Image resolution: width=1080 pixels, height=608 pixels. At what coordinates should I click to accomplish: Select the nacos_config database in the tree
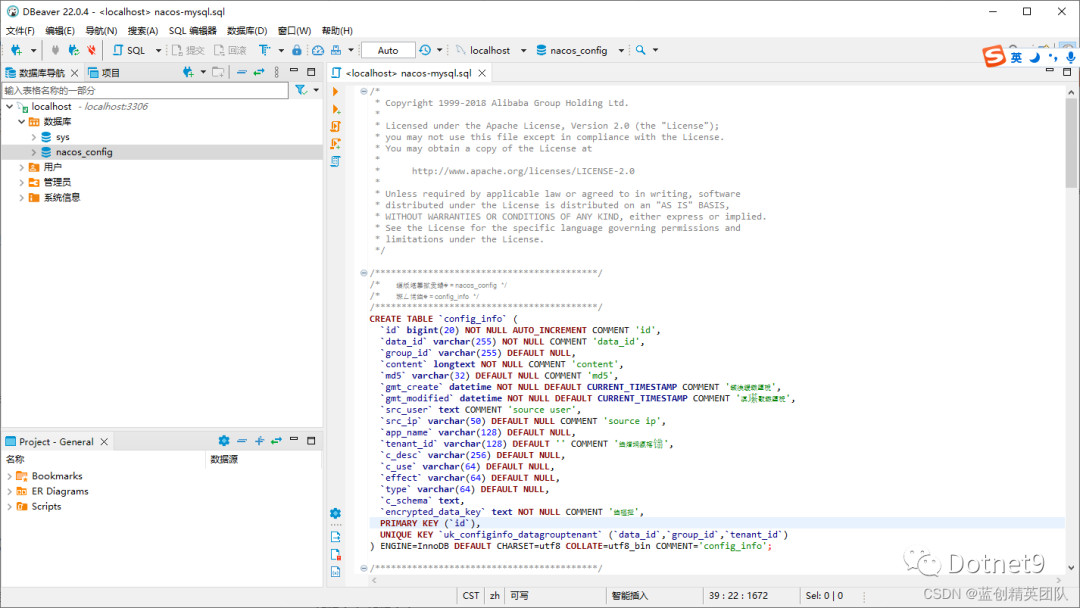pyautogui.click(x=84, y=152)
